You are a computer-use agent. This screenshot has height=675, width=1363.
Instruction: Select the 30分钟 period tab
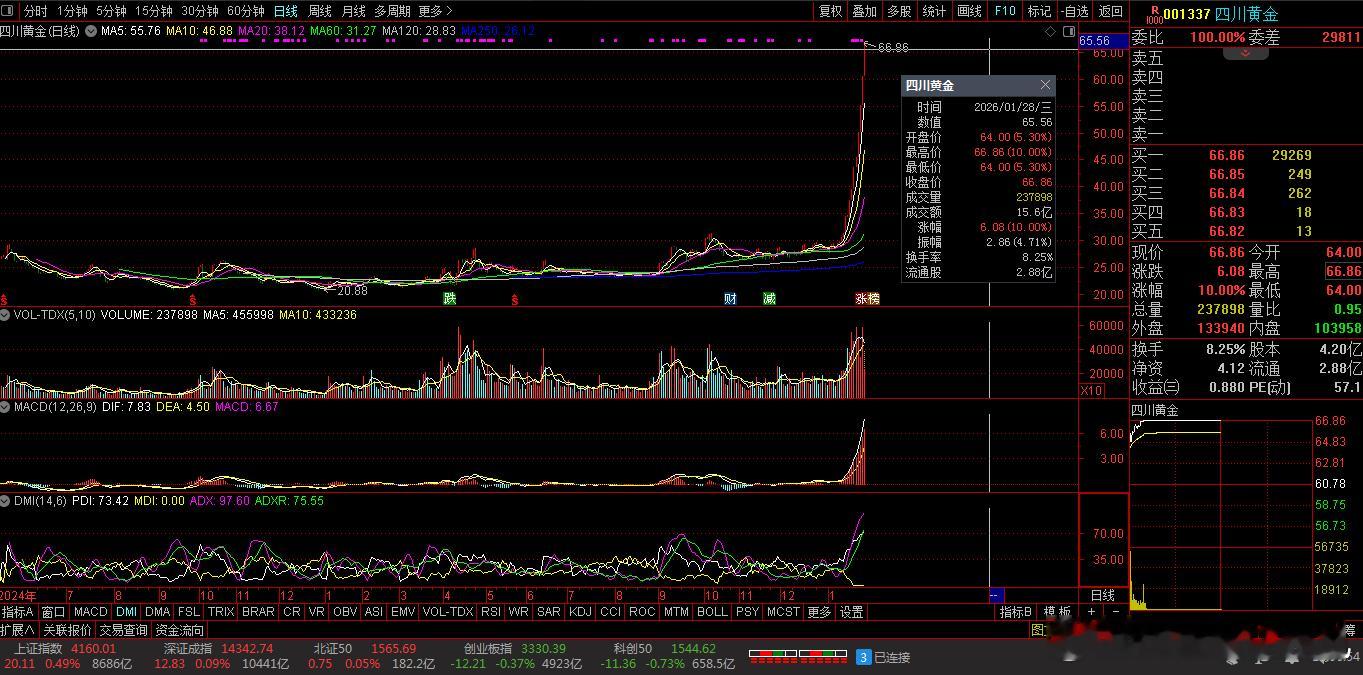pyautogui.click(x=199, y=11)
